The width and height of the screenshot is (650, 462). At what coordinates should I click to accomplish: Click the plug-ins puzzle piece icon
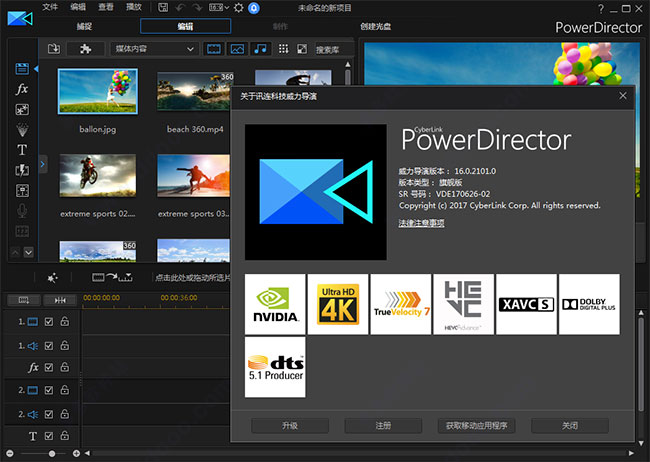point(85,48)
